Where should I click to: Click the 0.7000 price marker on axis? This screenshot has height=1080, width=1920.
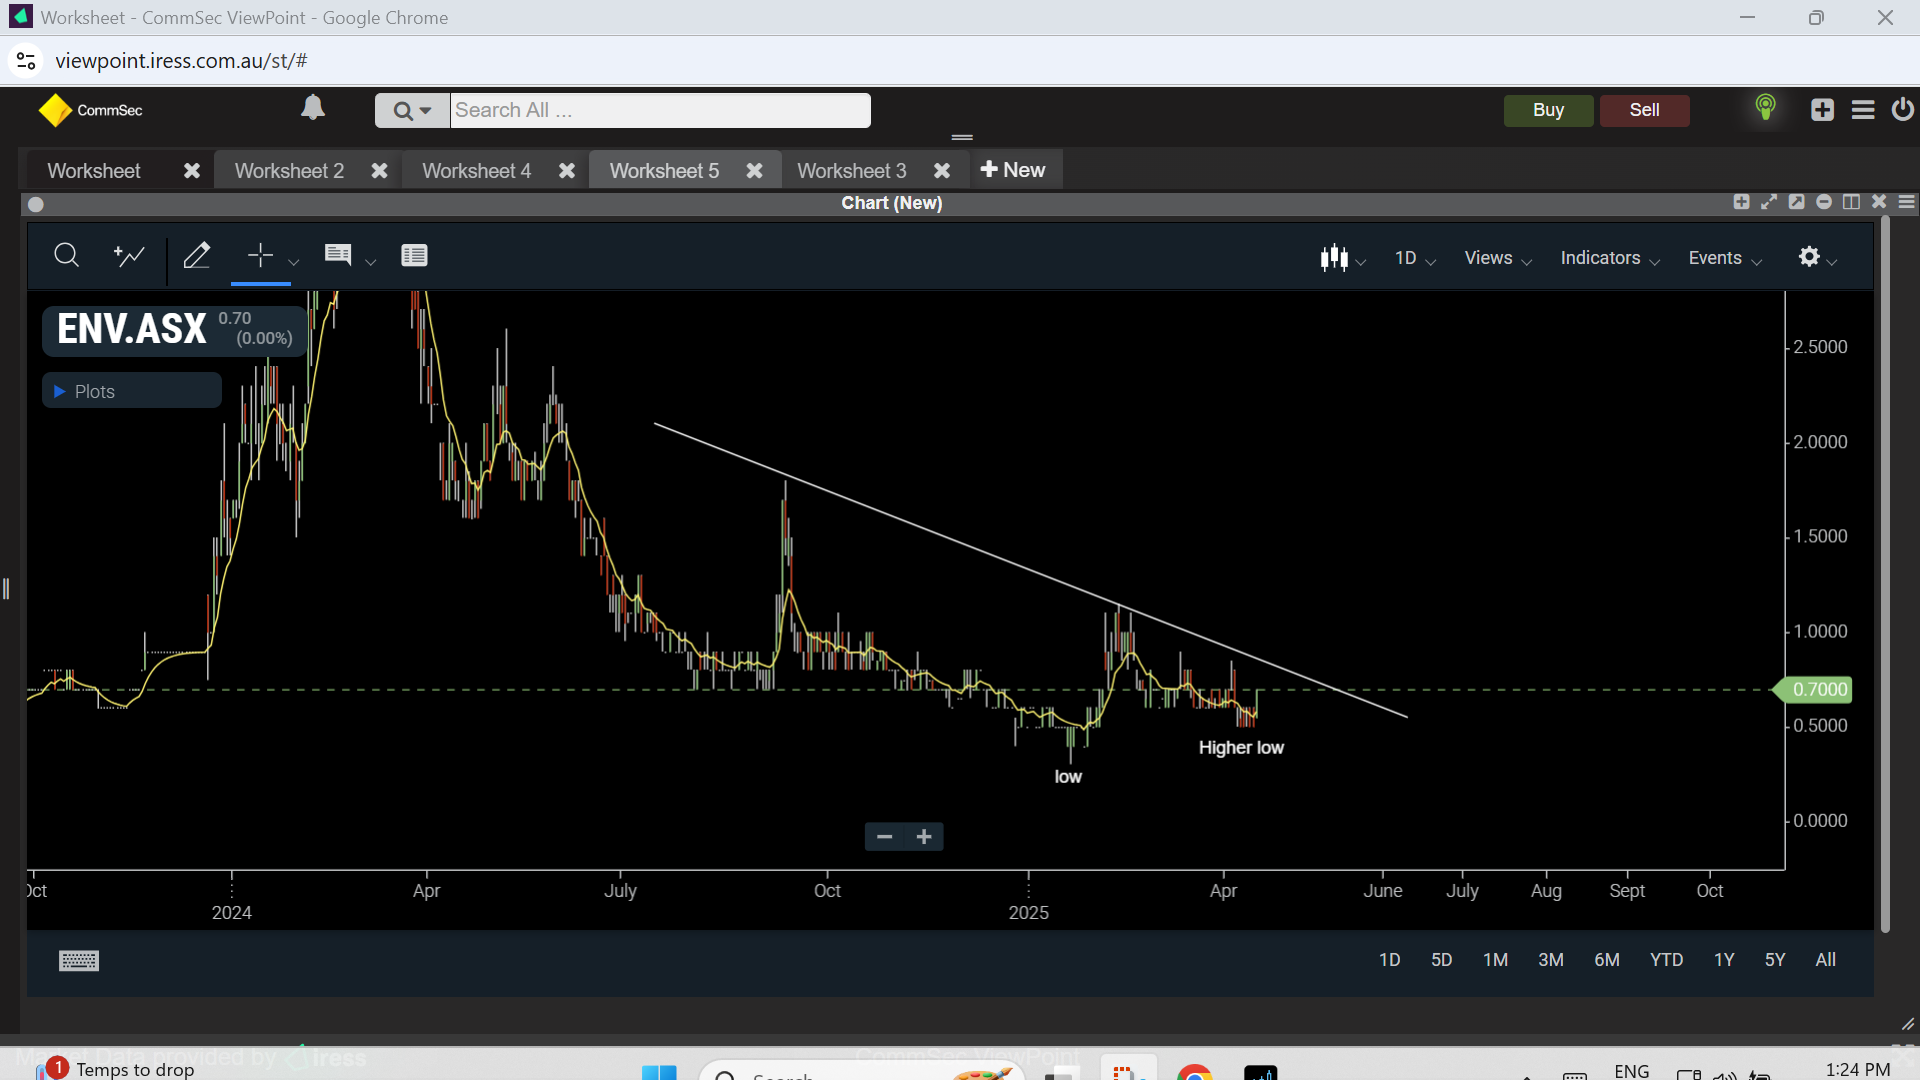click(1813, 690)
